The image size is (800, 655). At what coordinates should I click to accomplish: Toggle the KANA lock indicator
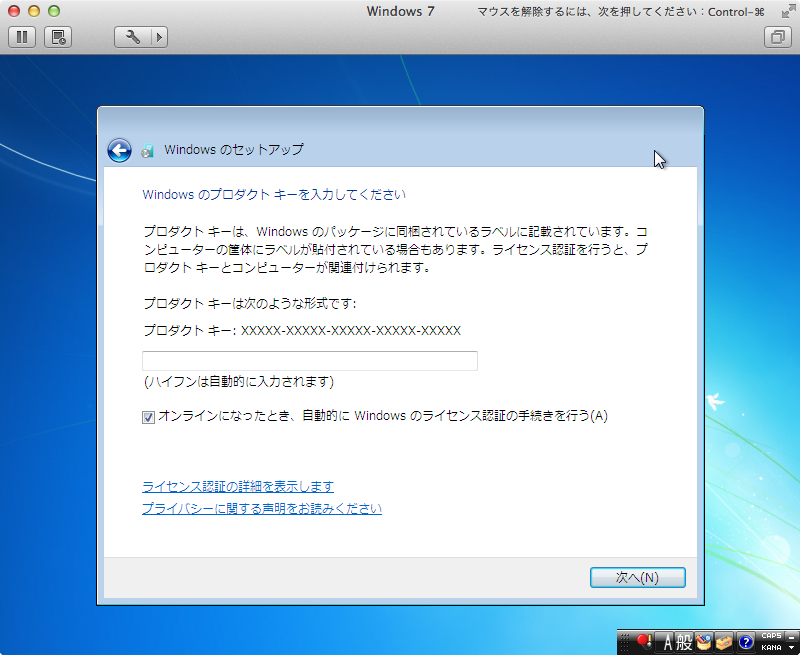click(x=771, y=647)
